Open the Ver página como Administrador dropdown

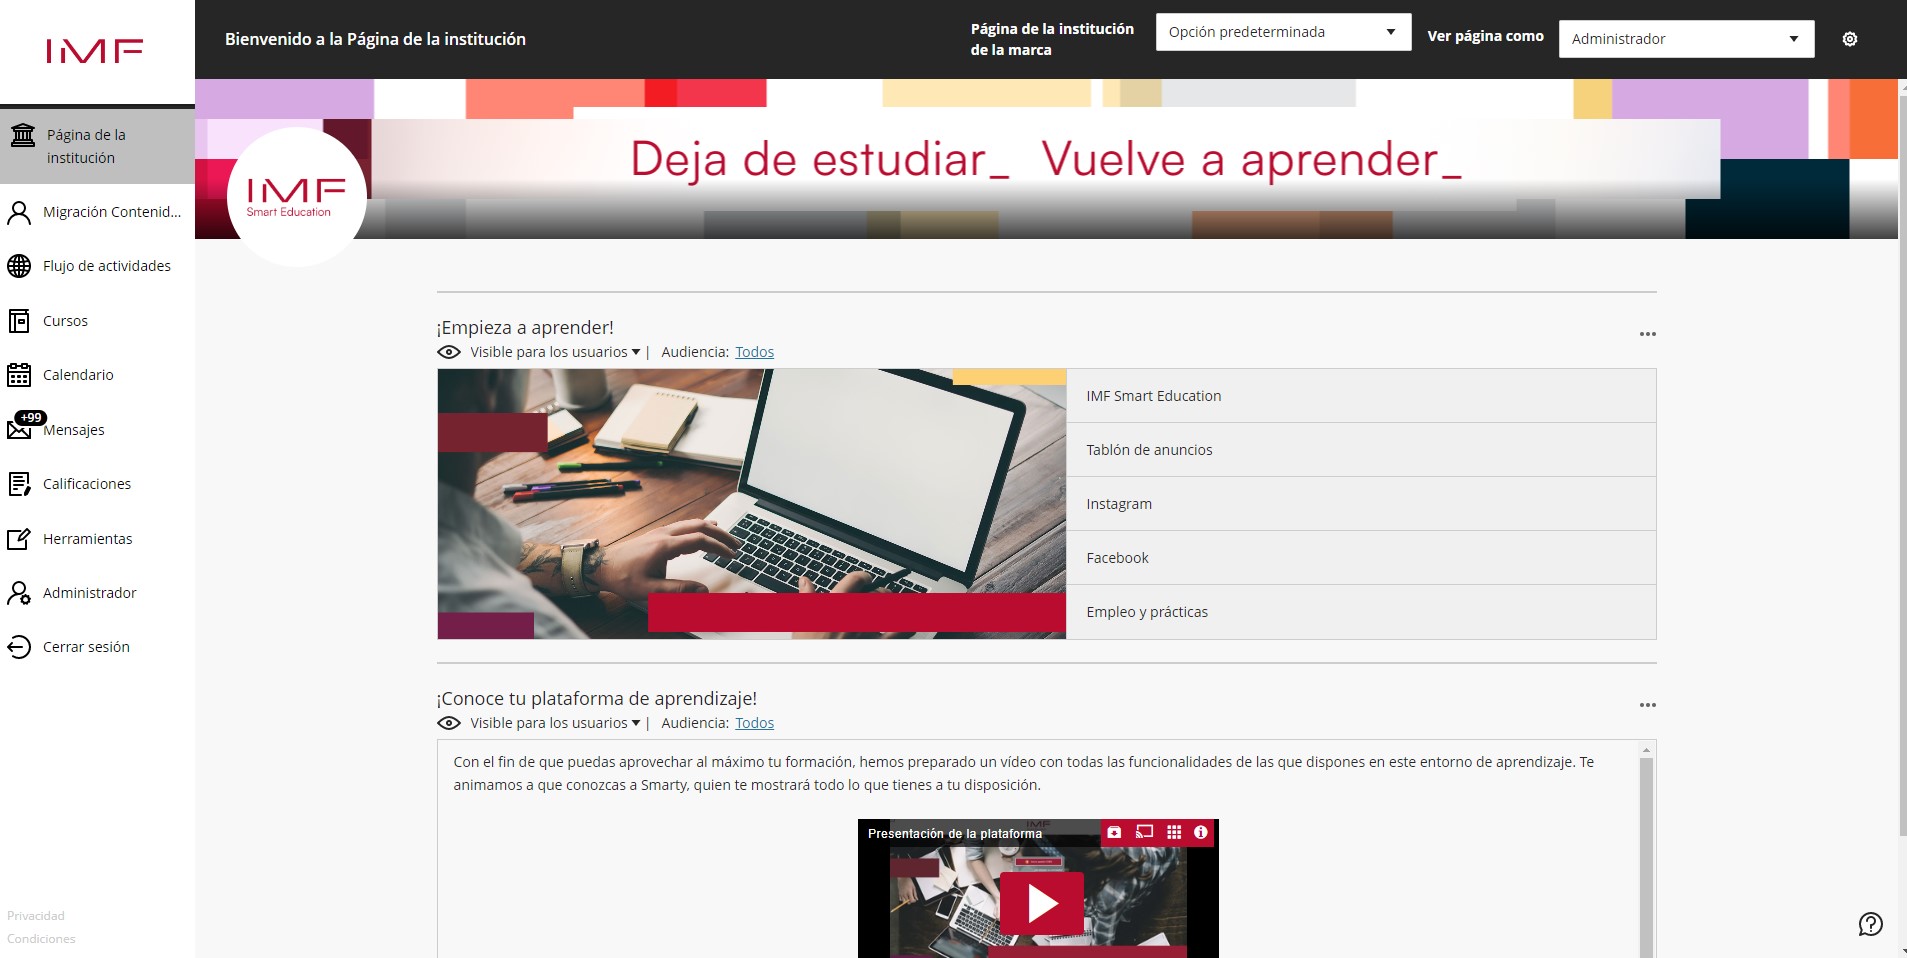coord(1686,39)
